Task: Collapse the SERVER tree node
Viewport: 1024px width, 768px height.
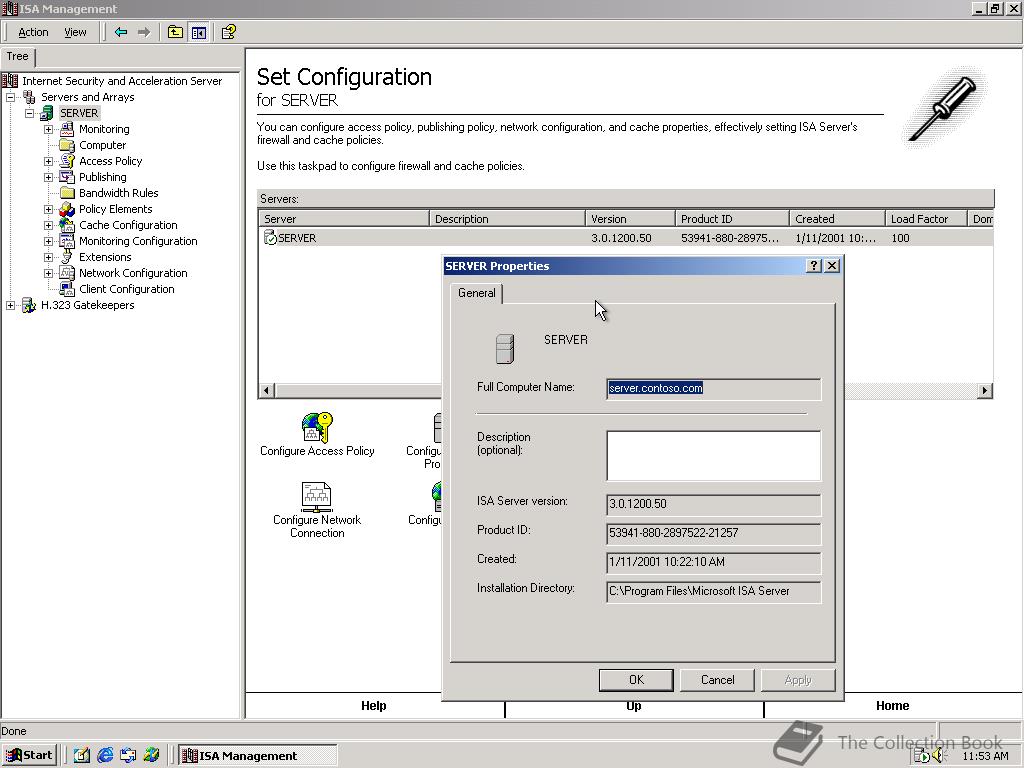Action: tap(29, 114)
